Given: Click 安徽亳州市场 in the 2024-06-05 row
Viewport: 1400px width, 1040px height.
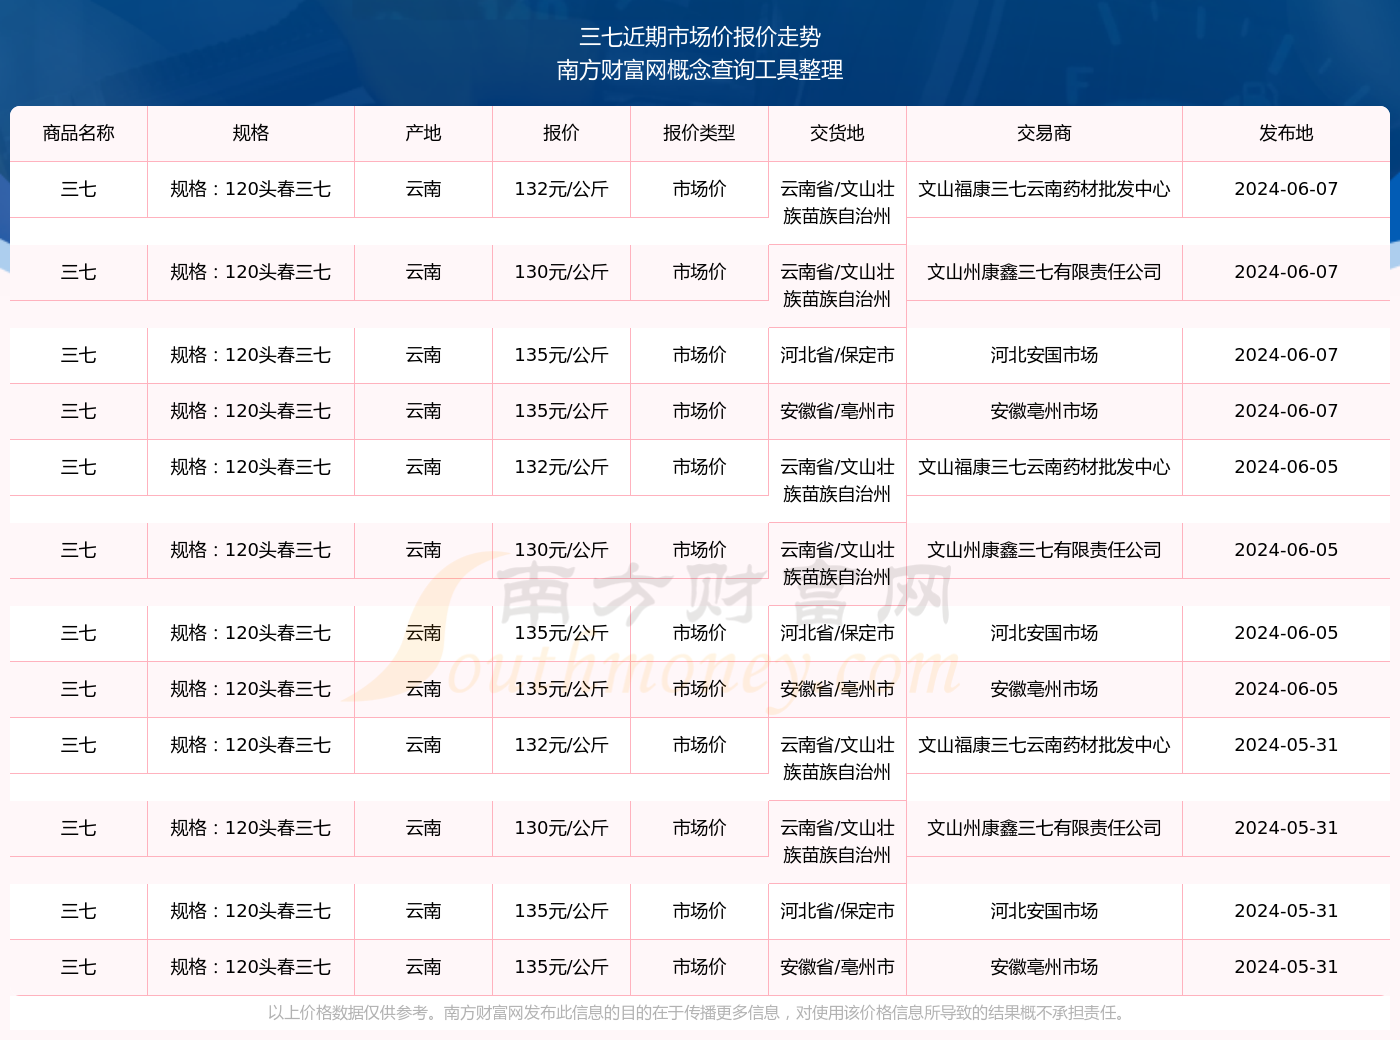Looking at the screenshot, I should click(1045, 689).
